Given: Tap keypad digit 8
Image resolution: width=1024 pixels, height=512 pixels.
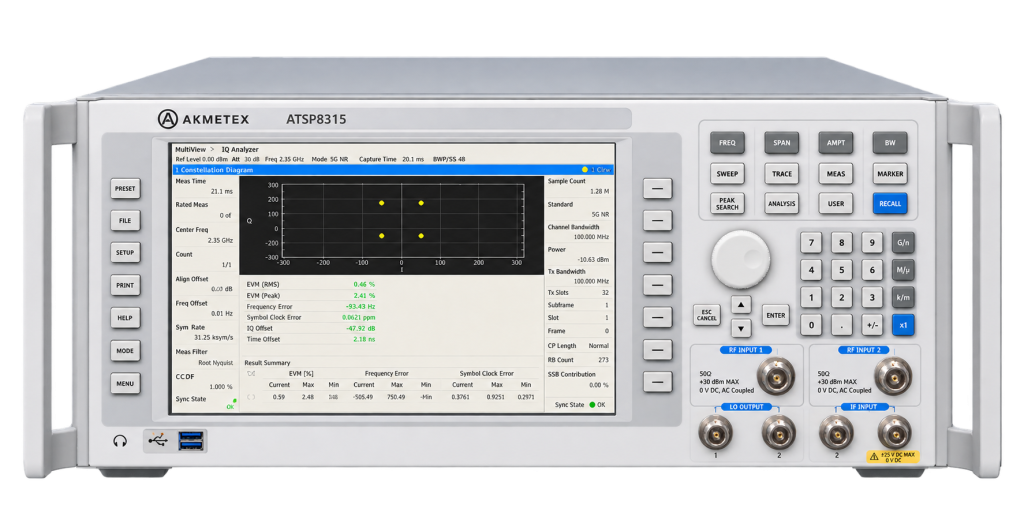Looking at the screenshot, I should pyautogui.click(x=841, y=243).
